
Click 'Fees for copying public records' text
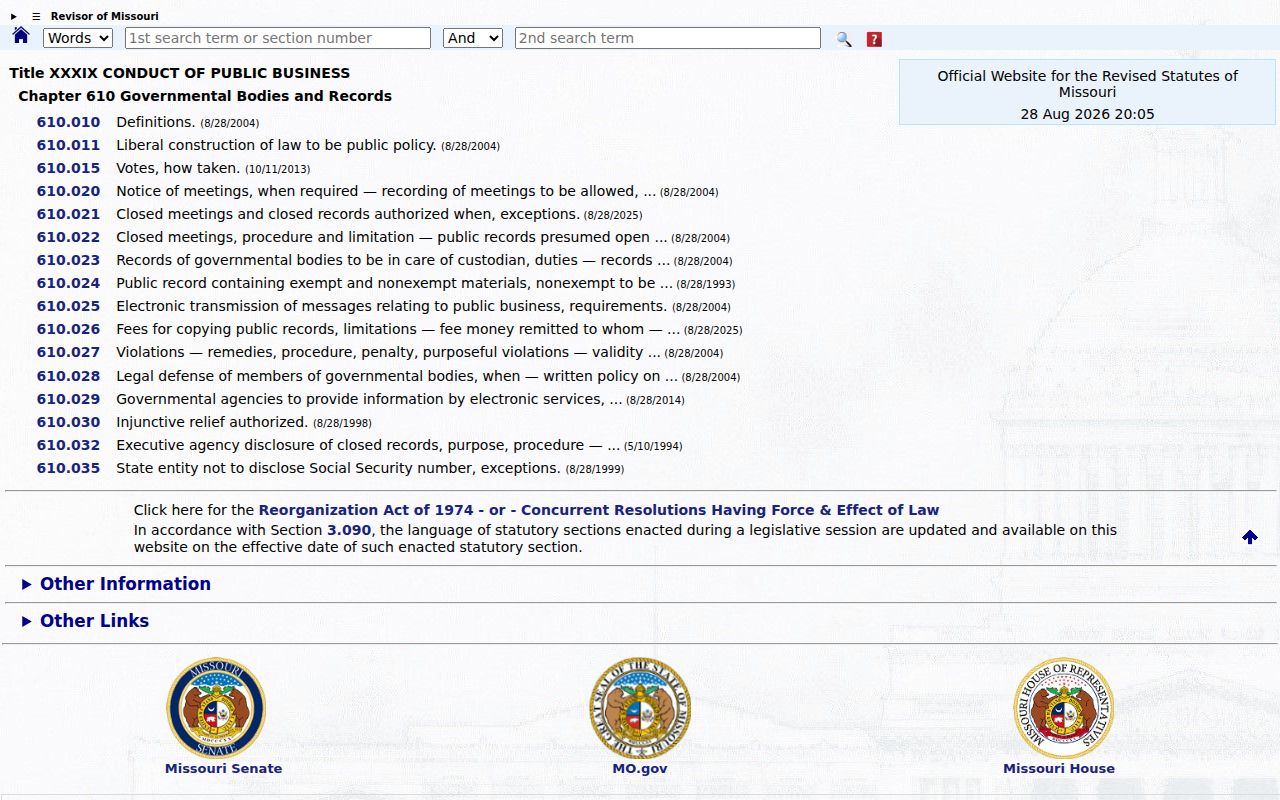pos(234,329)
